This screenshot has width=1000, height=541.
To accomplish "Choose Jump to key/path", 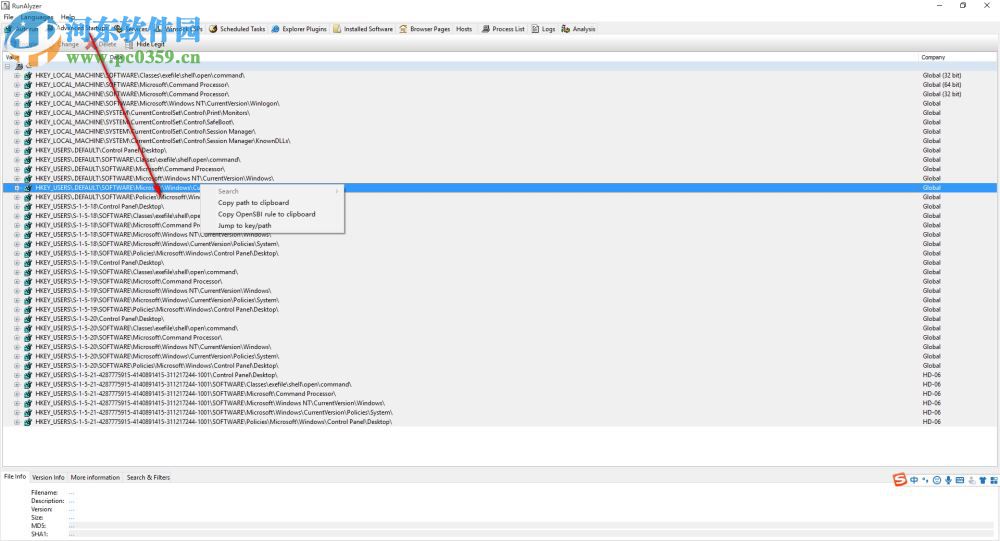I will click(x=244, y=226).
